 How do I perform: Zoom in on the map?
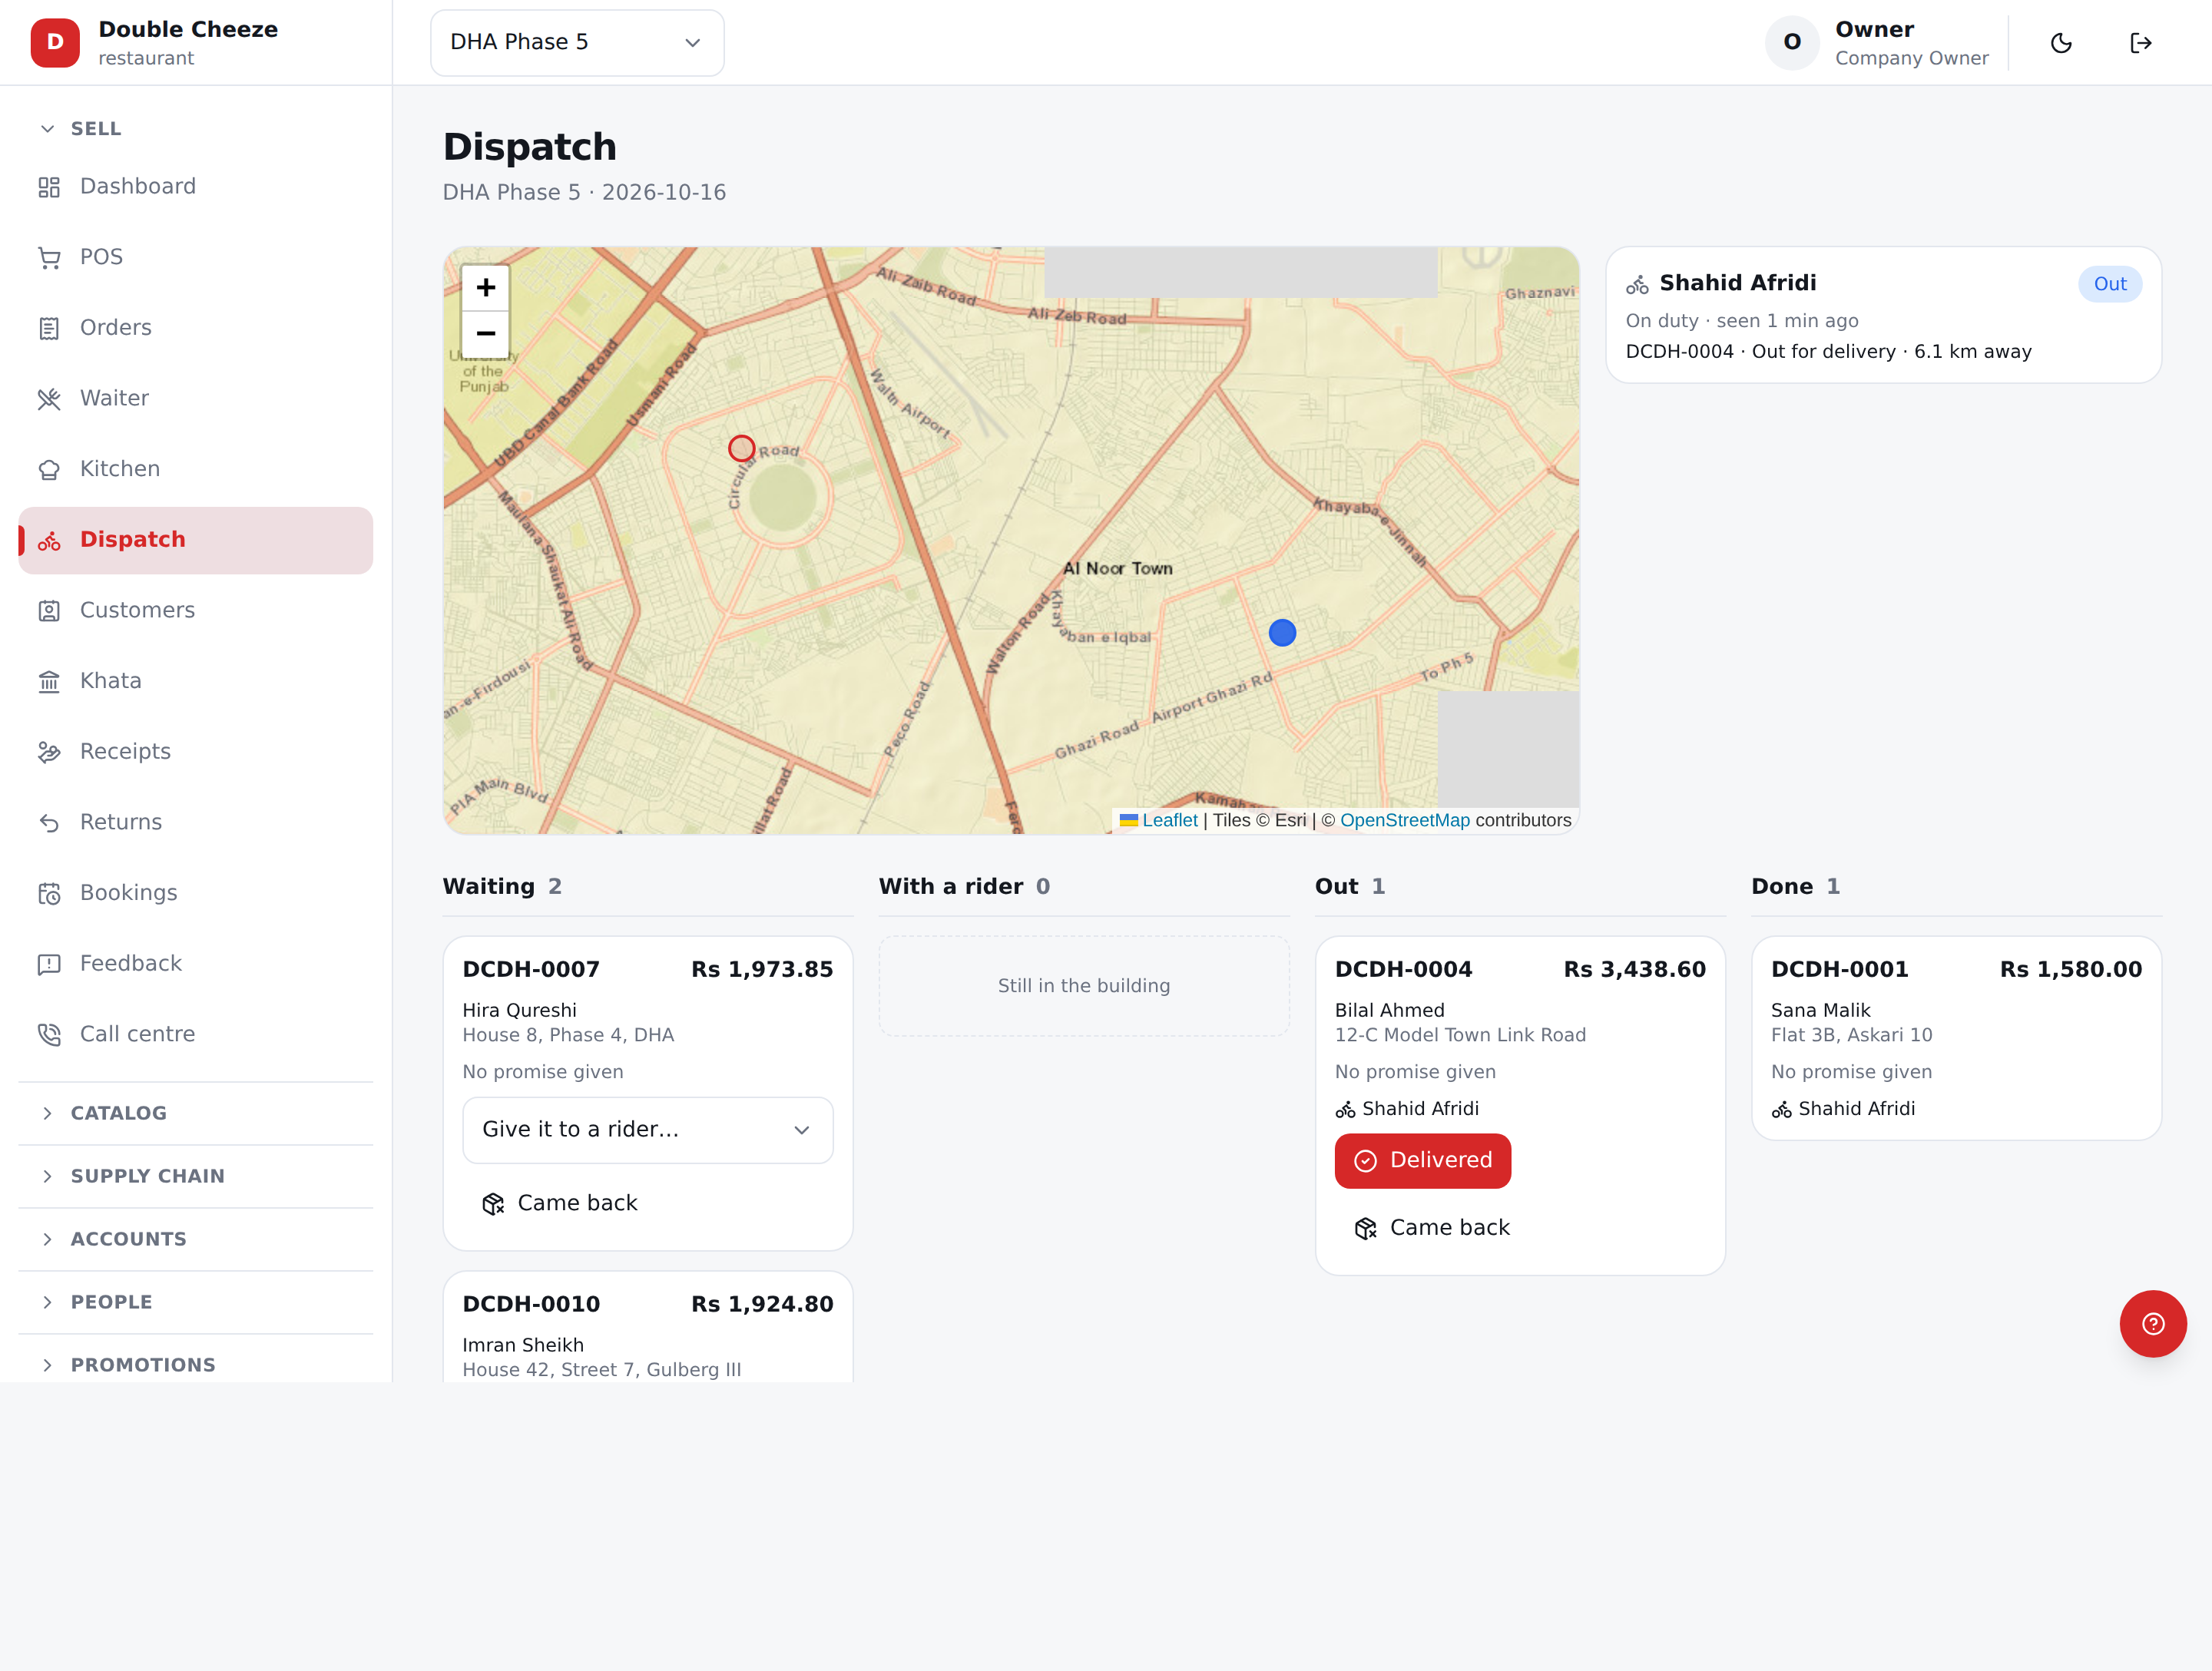(x=486, y=288)
